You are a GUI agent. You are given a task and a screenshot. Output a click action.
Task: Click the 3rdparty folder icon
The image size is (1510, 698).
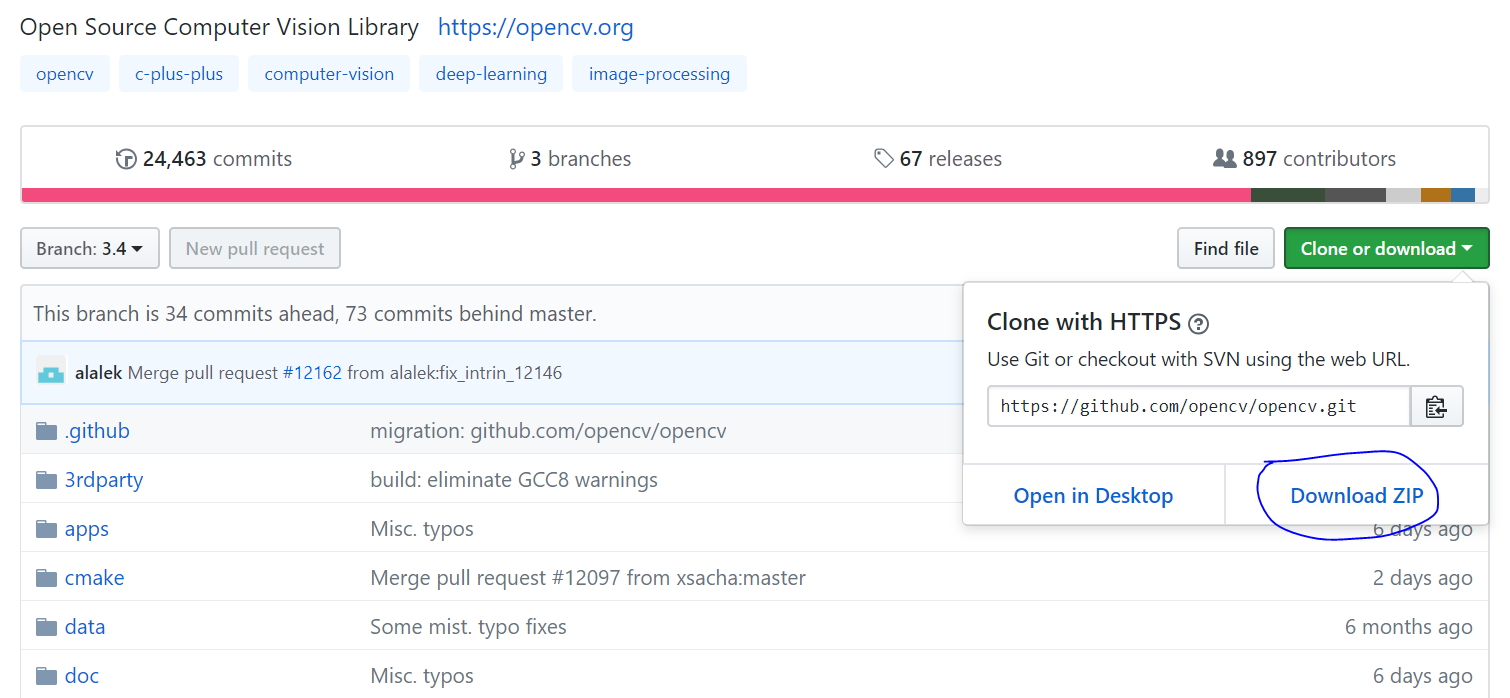(46, 480)
